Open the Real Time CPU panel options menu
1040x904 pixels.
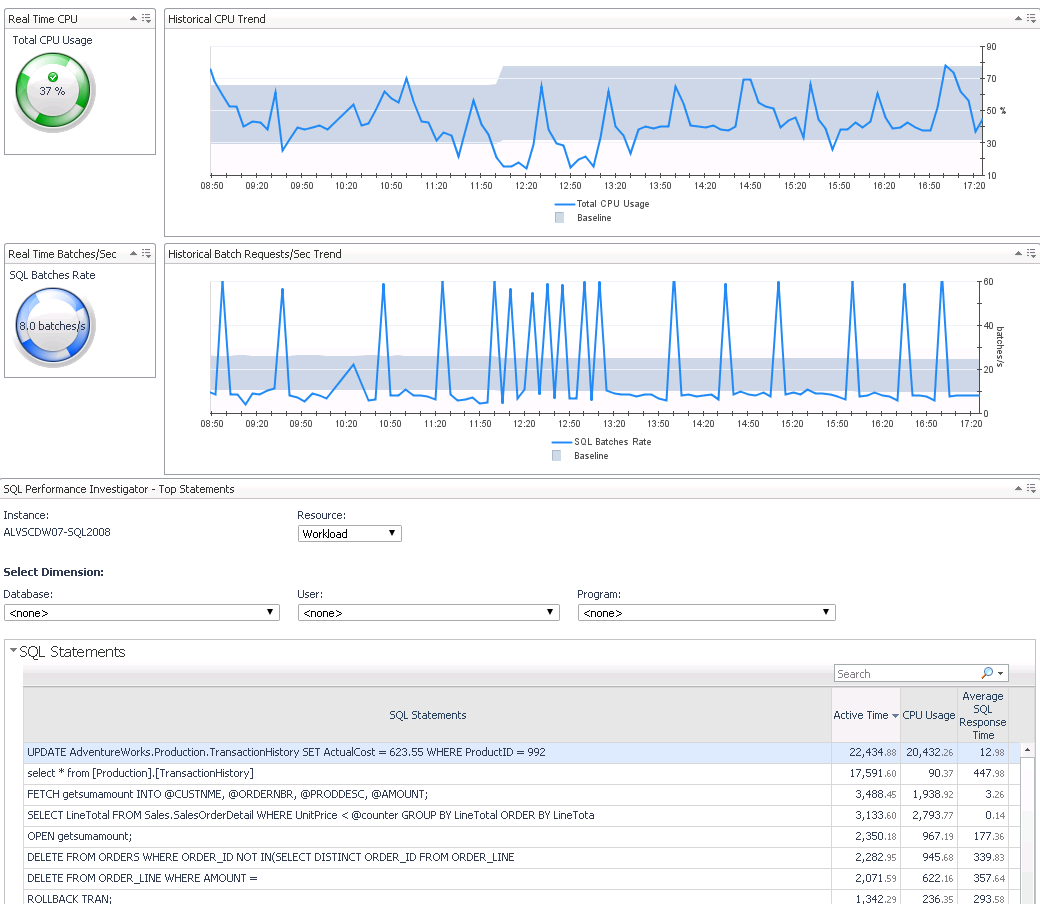coord(146,18)
